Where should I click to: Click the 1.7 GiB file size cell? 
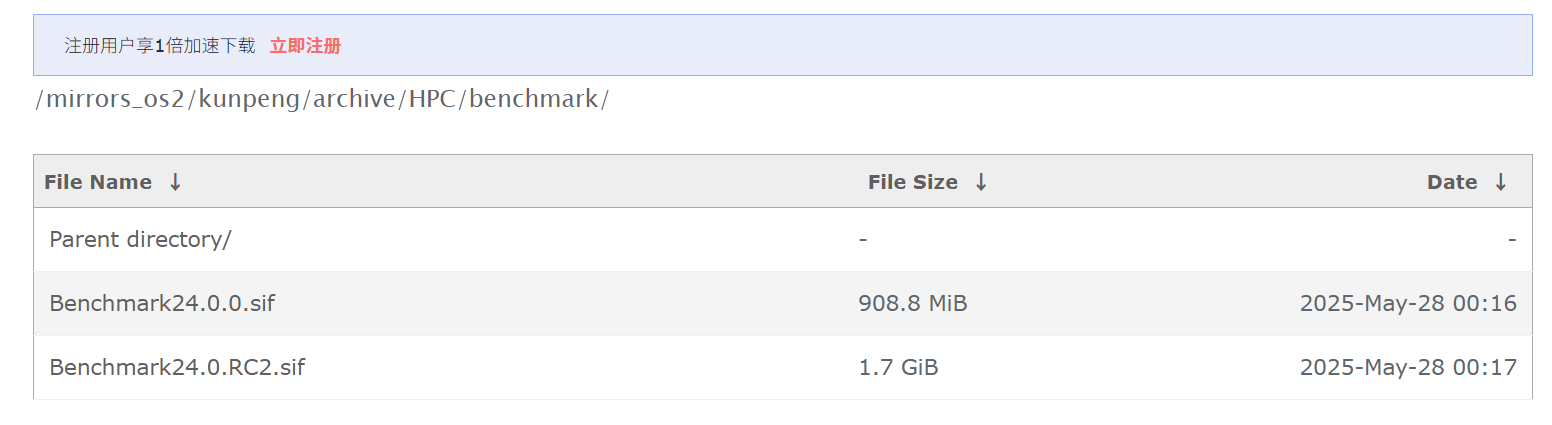(898, 368)
